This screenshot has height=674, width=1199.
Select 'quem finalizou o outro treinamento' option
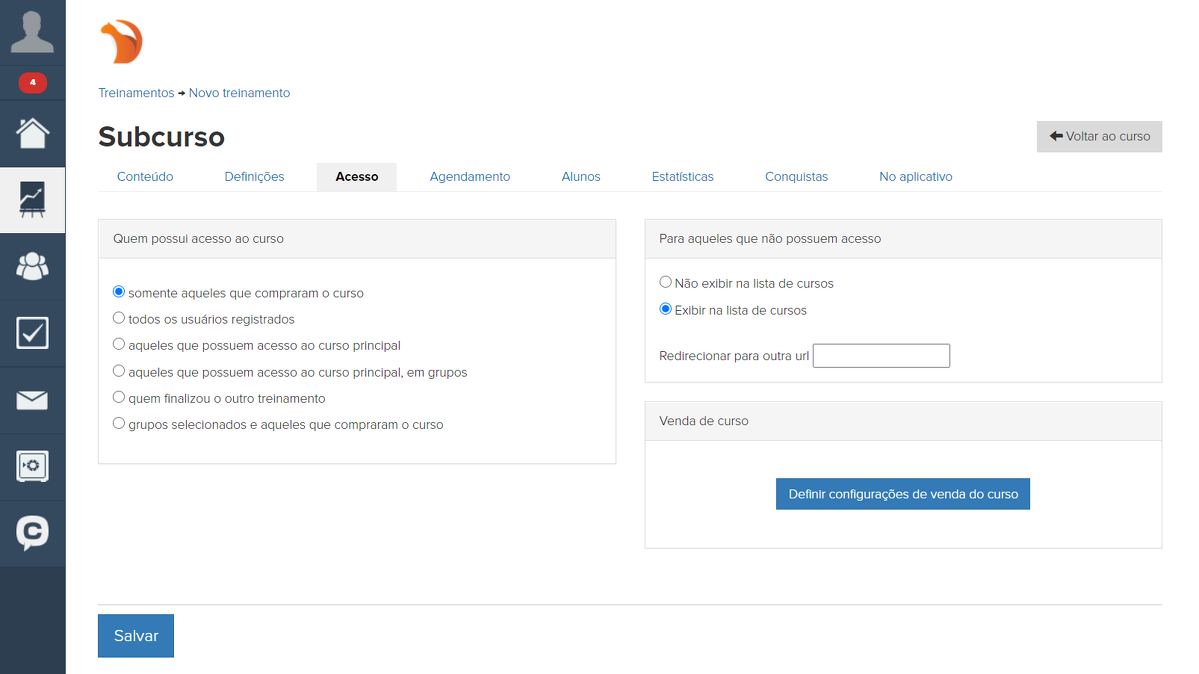[119, 398]
